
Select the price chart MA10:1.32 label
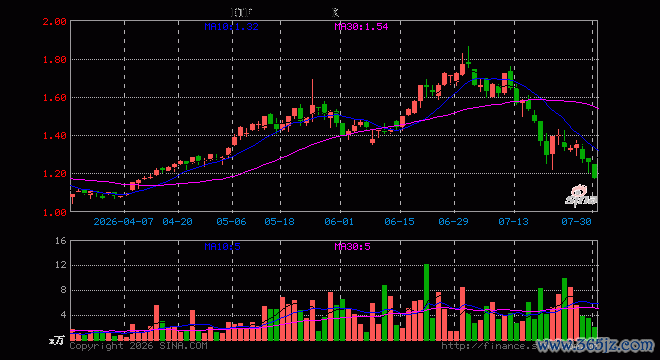click(x=232, y=27)
